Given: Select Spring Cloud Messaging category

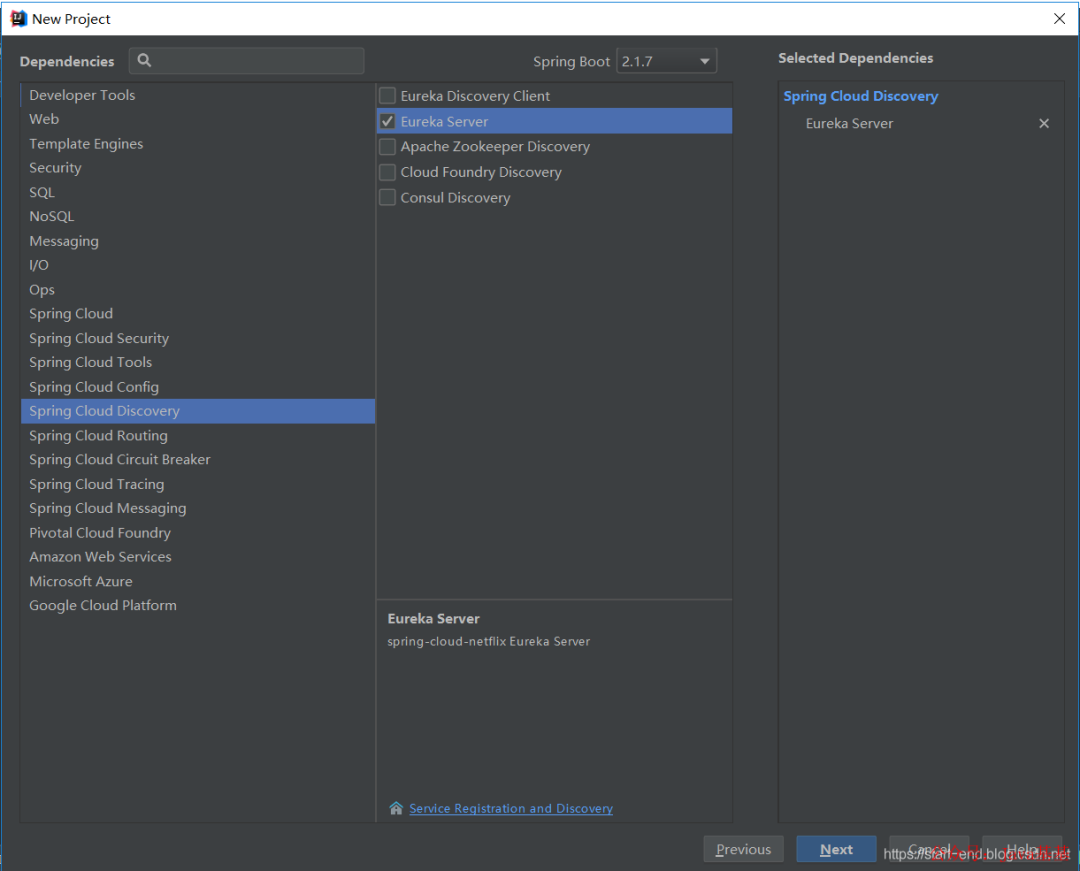Looking at the screenshot, I should pyautogui.click(x=198, y=508).
